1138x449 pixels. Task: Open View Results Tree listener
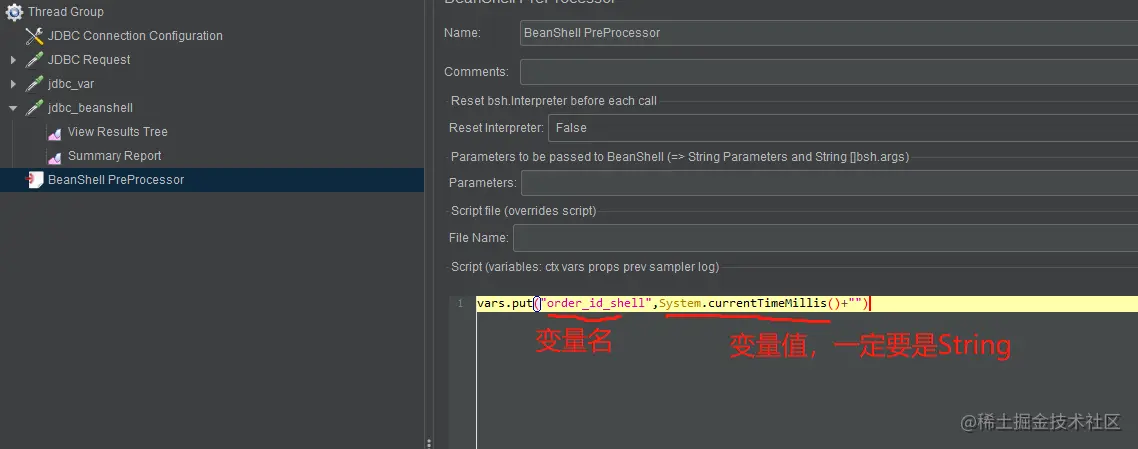pyautogui.click(x=118, y=132)
